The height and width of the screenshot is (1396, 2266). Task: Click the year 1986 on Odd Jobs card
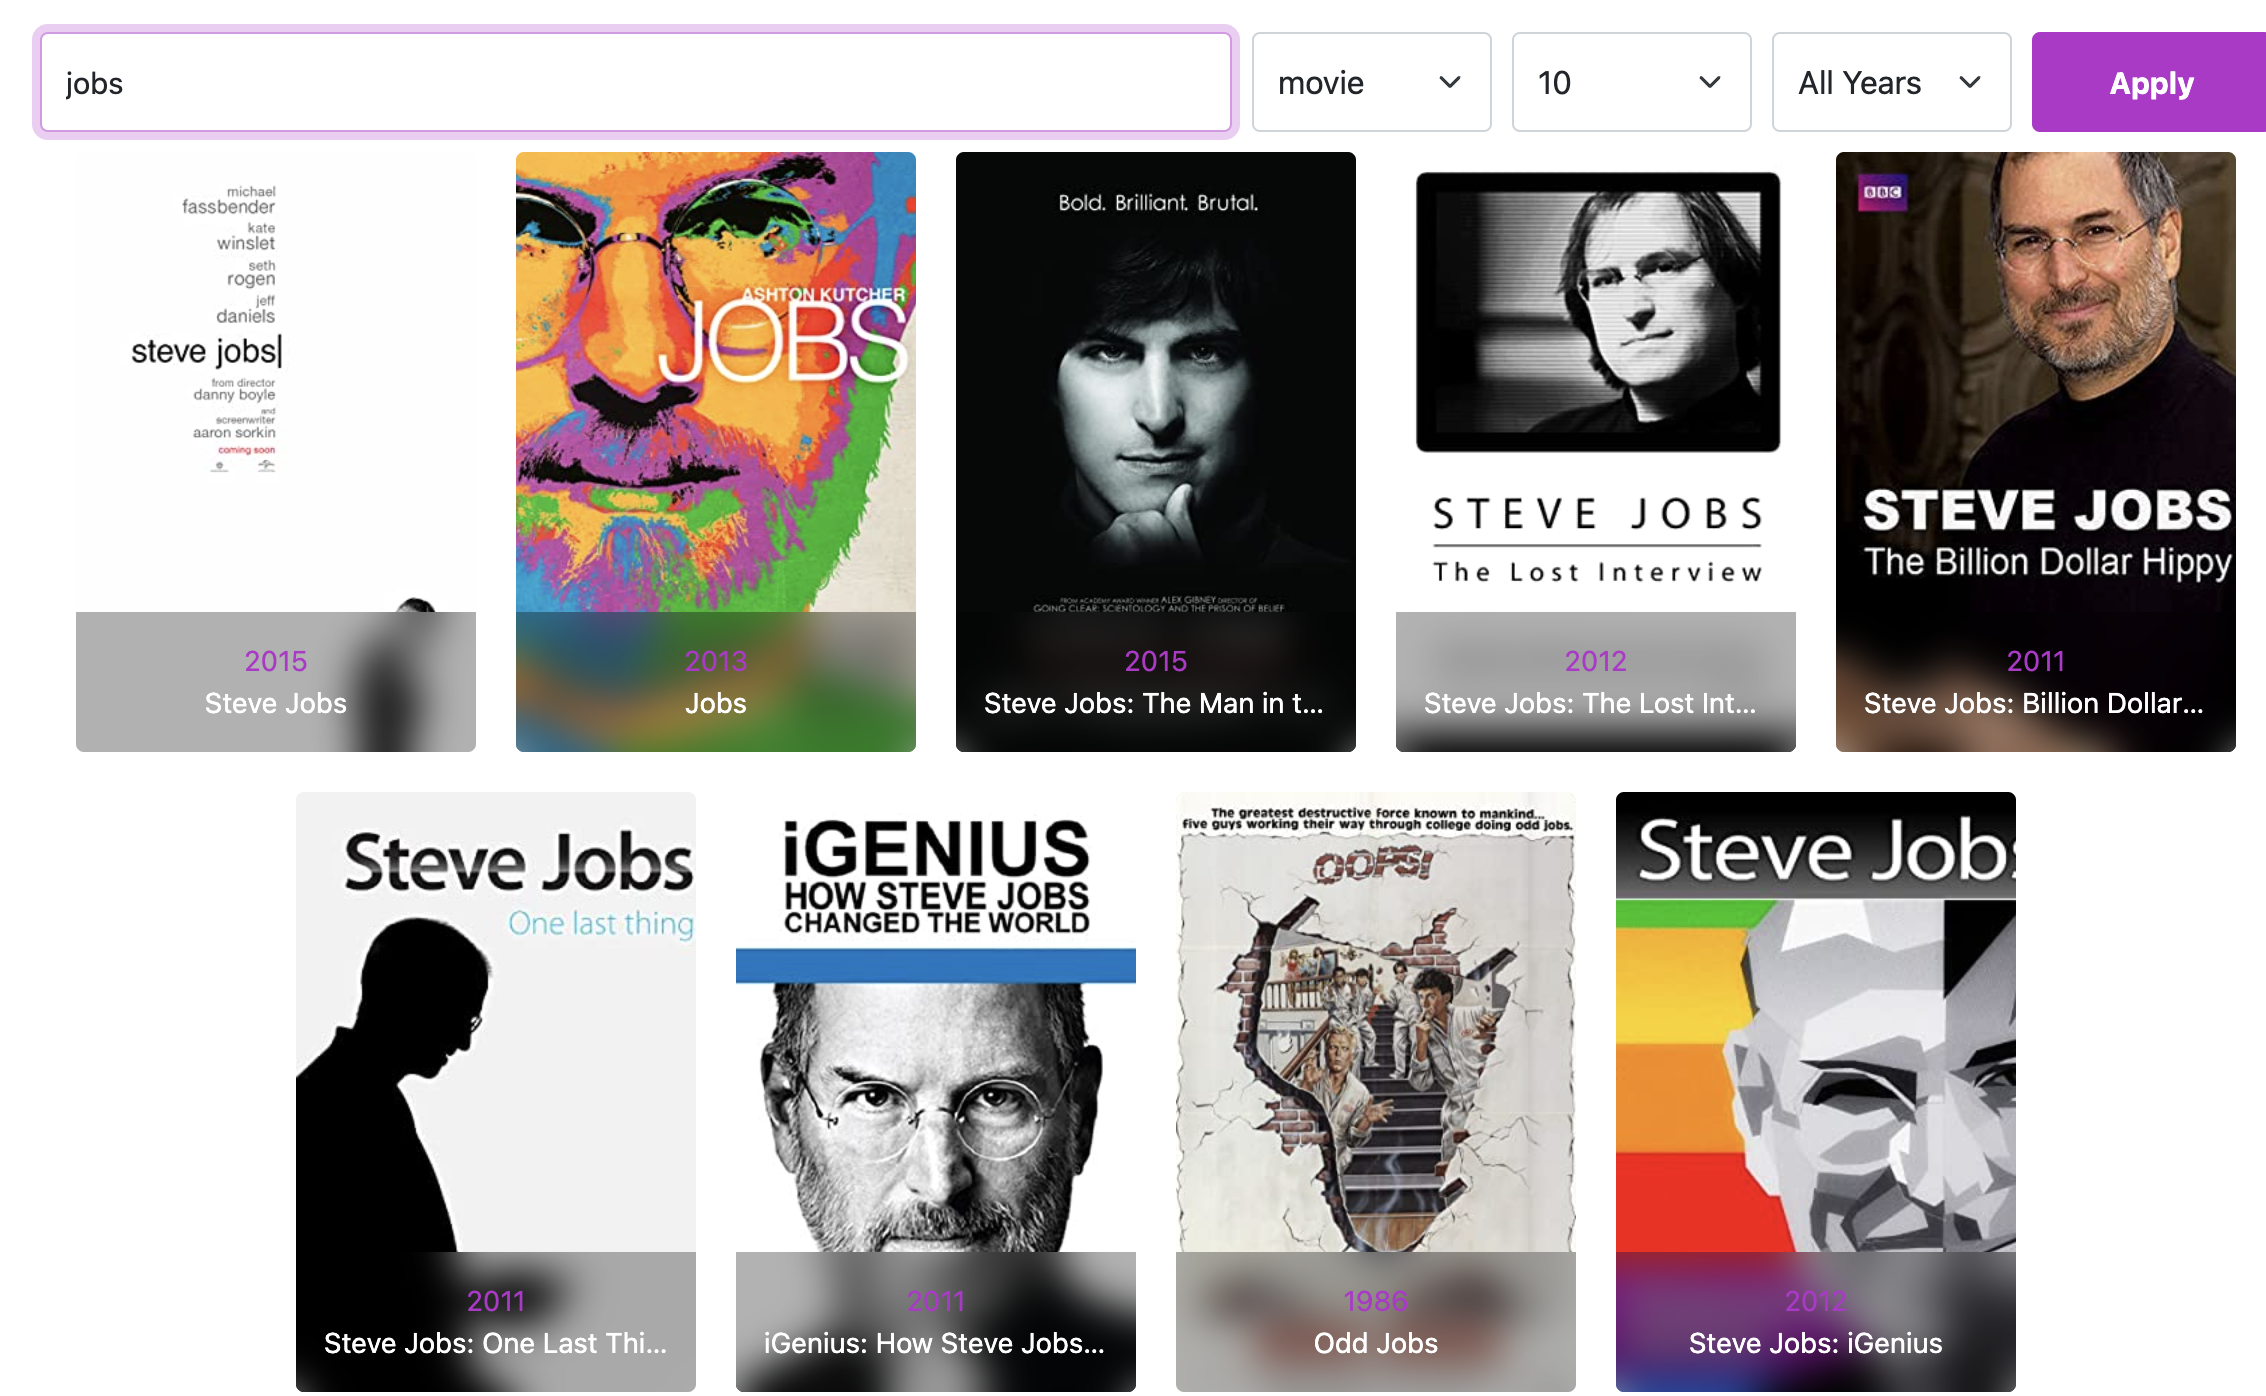point(1376,1301)
